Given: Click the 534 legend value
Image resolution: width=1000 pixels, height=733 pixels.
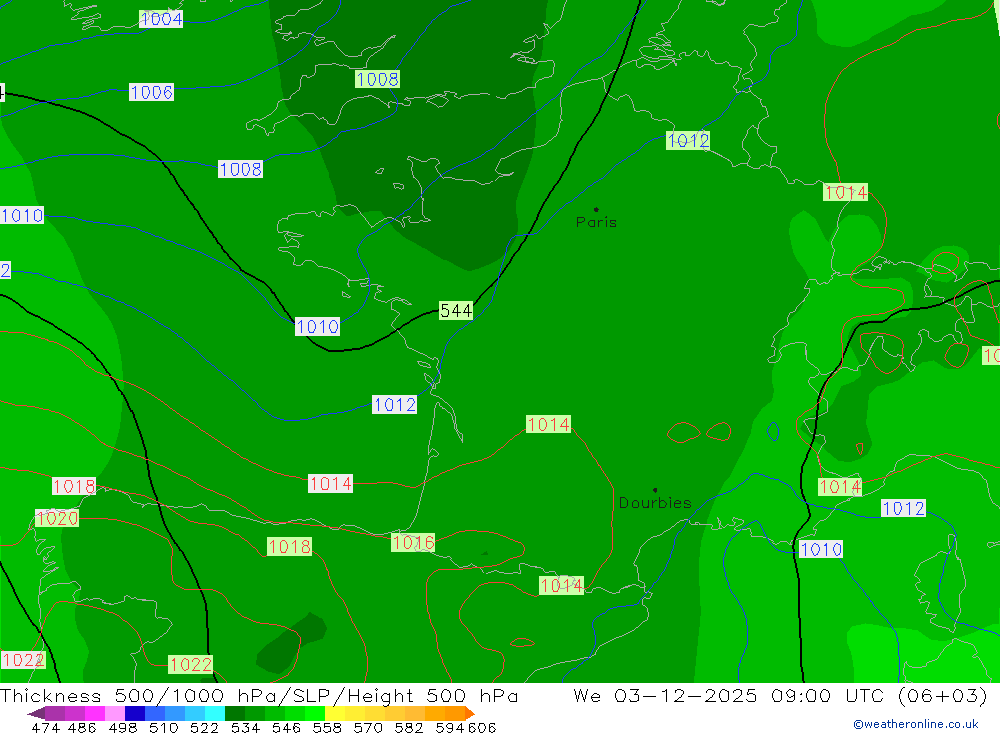Looking at the screenshot, I should [246, 727].
